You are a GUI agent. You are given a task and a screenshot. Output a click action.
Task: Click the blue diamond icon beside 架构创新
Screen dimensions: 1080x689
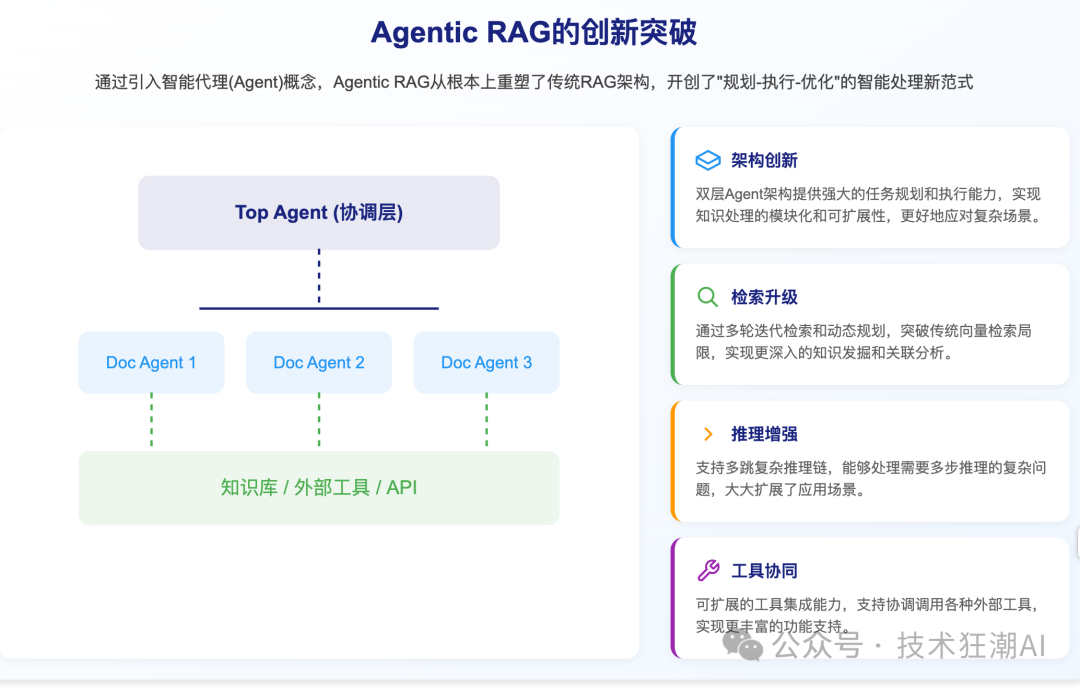tap(707, 160)
